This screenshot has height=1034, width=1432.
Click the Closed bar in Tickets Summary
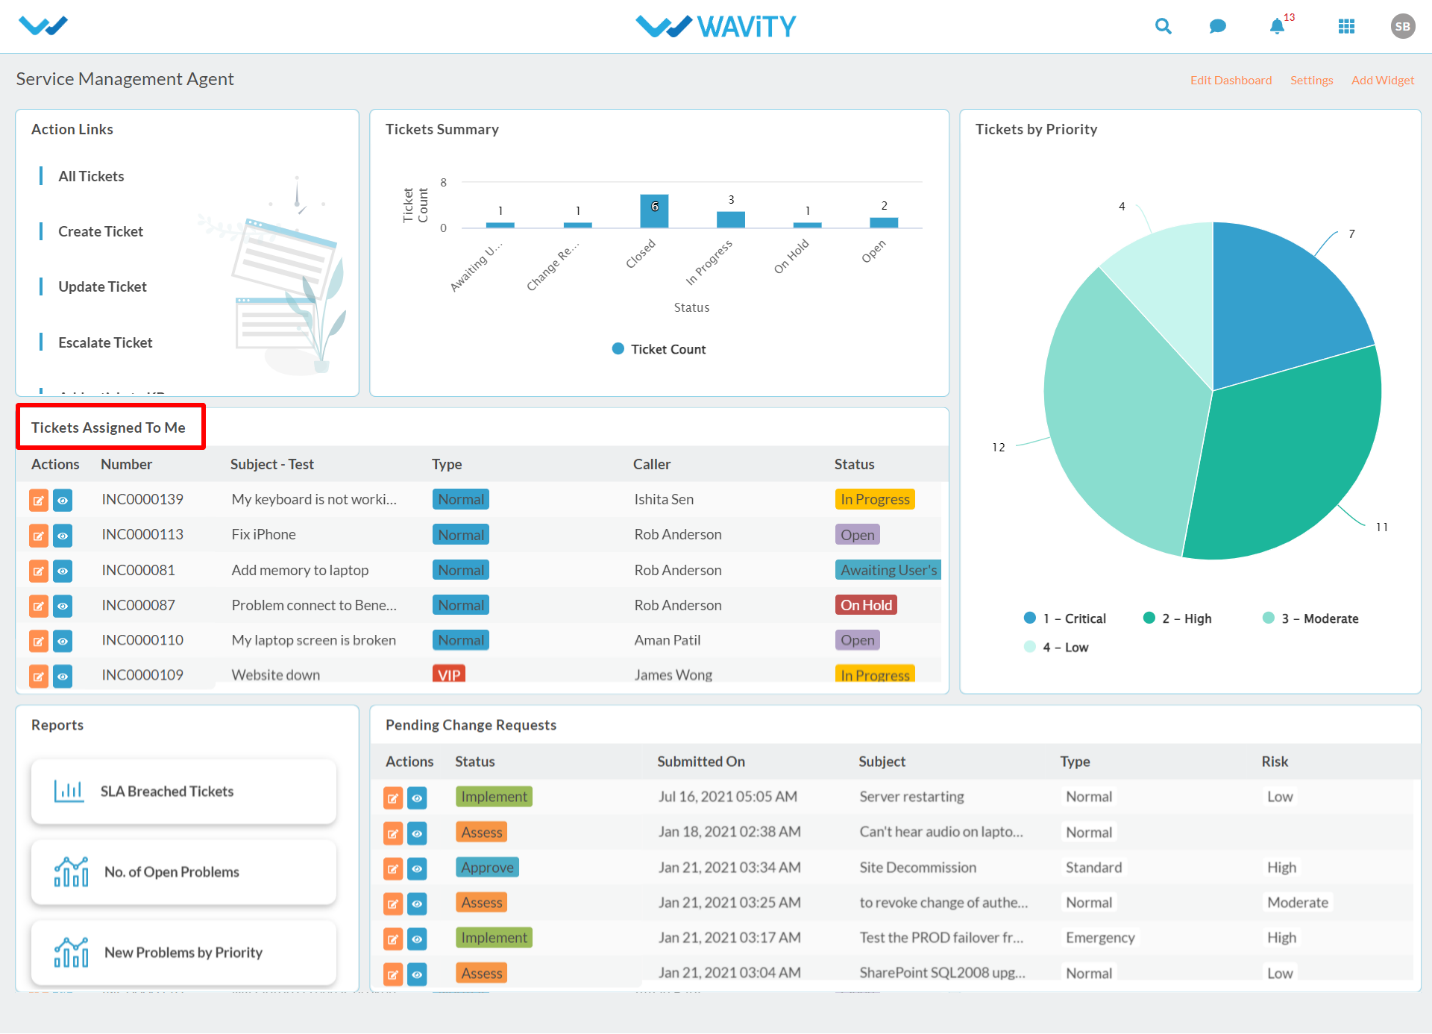pos(654,211)
